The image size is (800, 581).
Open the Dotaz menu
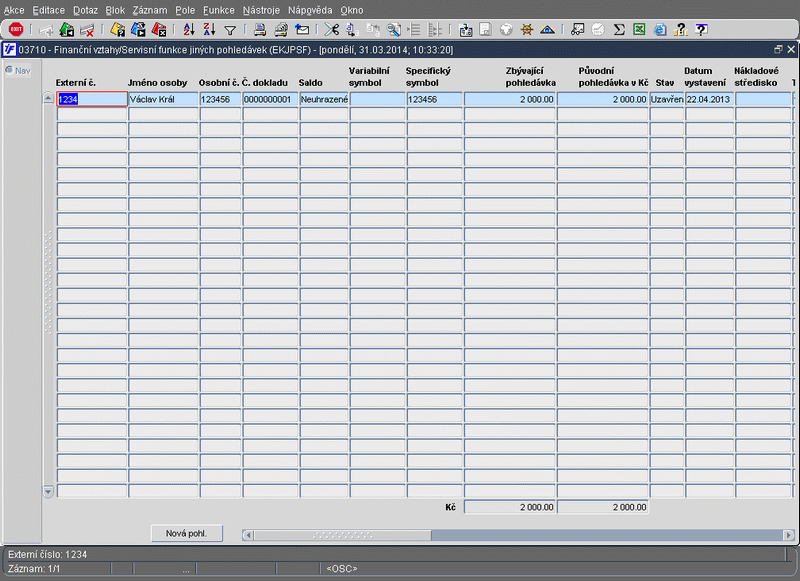coord(85,10)
